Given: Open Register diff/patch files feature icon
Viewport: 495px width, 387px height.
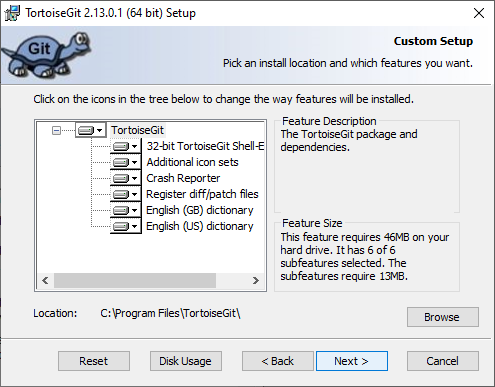Looking at the screenshot, I should tap(126, 194).
